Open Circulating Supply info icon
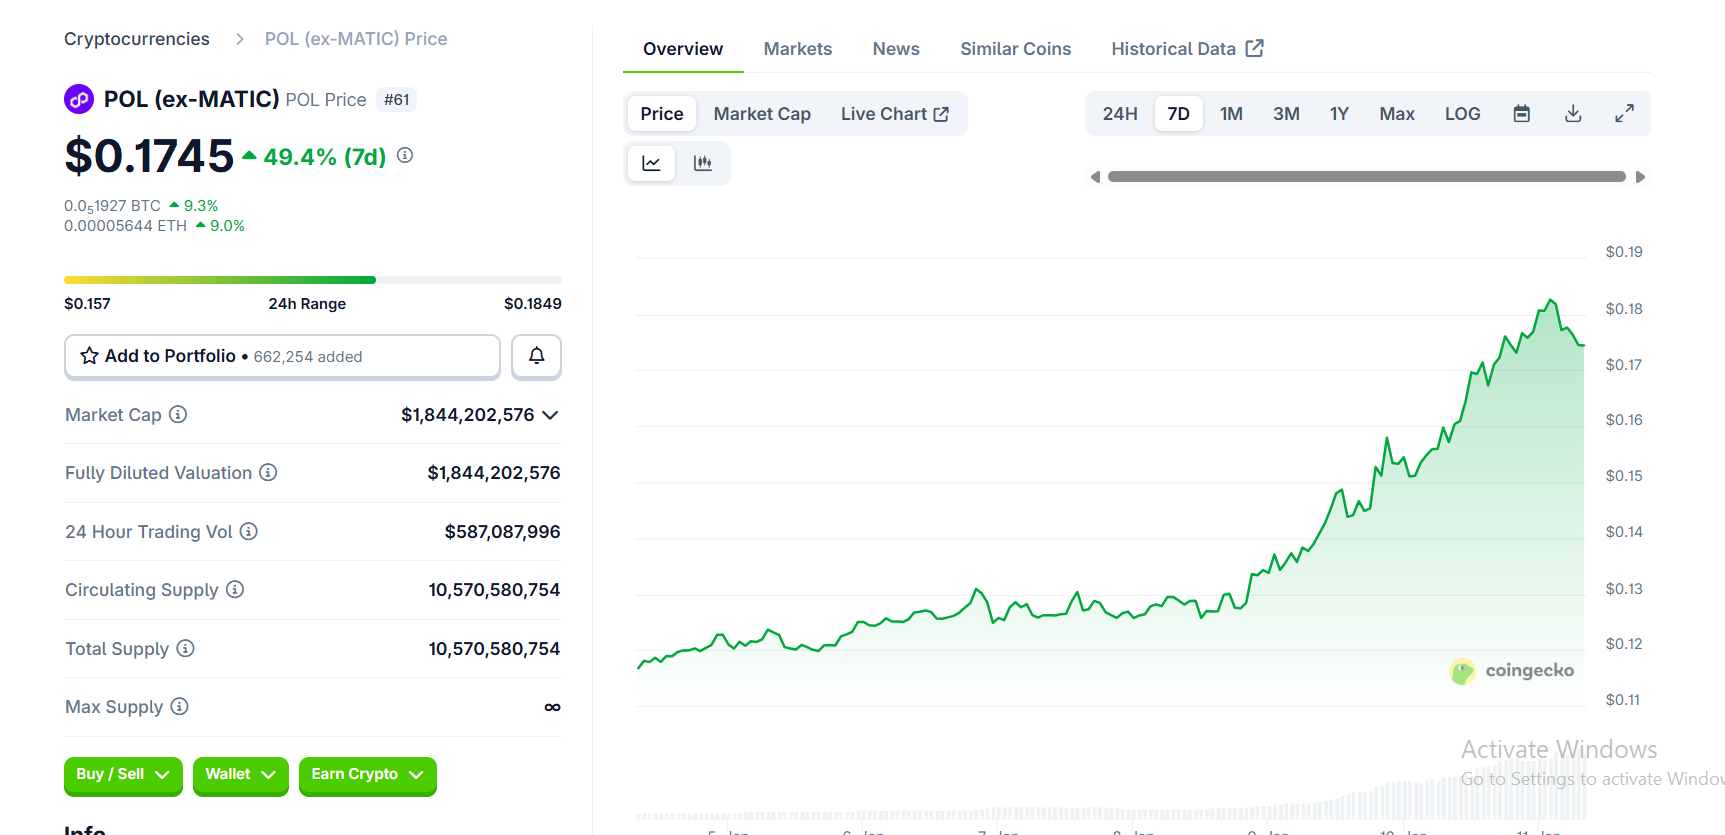The height and width of the screenshot is (835, 1725). (235, 589)
